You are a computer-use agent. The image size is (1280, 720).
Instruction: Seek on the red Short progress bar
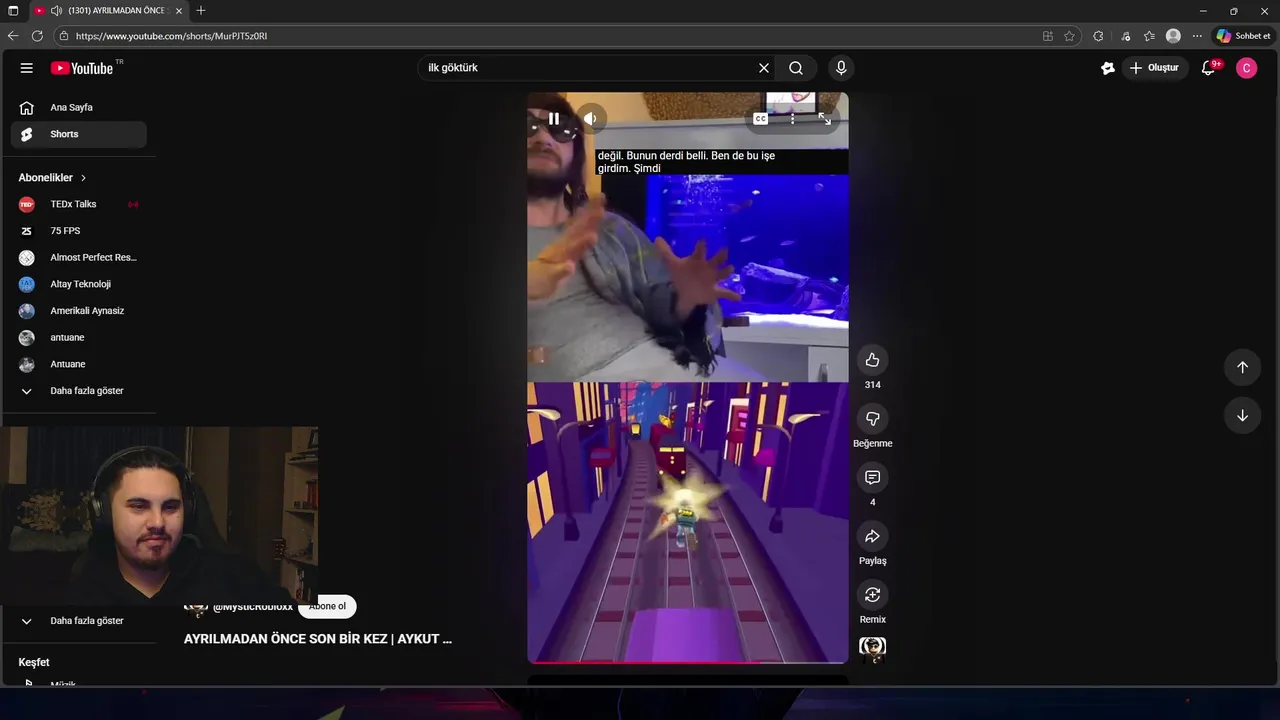click(688, 662)
